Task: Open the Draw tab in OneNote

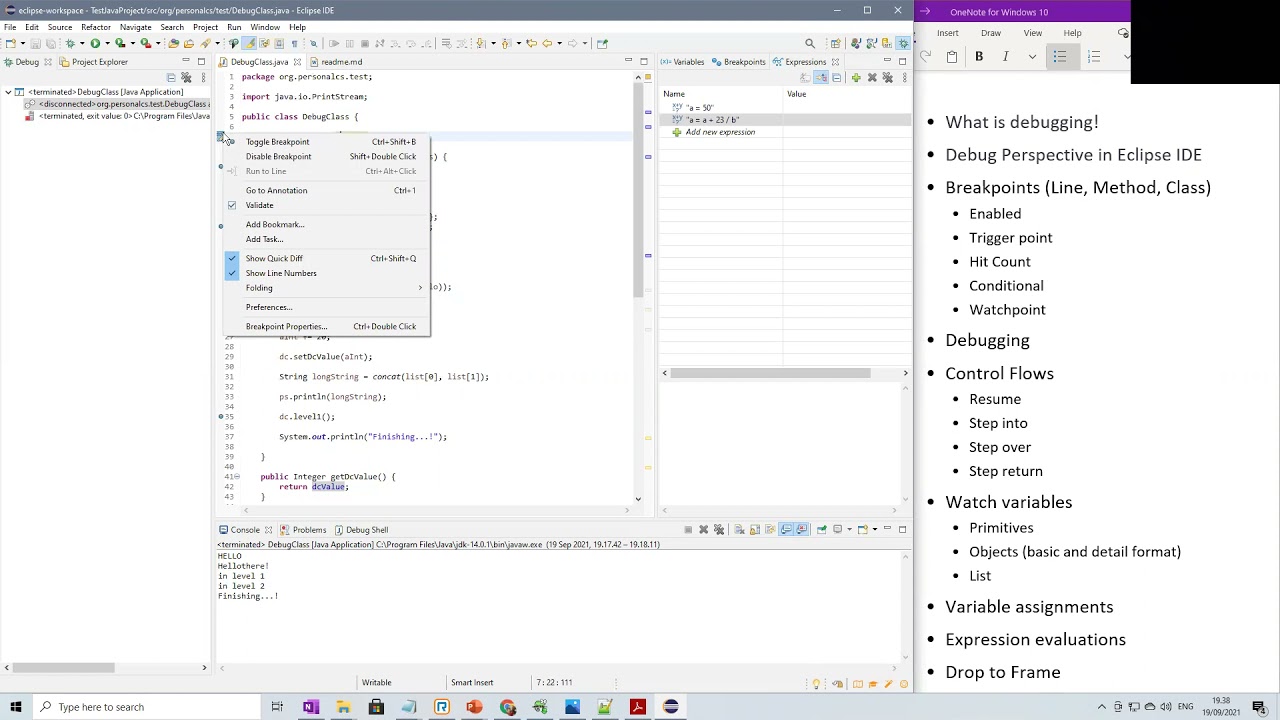Action: (991, 33)
